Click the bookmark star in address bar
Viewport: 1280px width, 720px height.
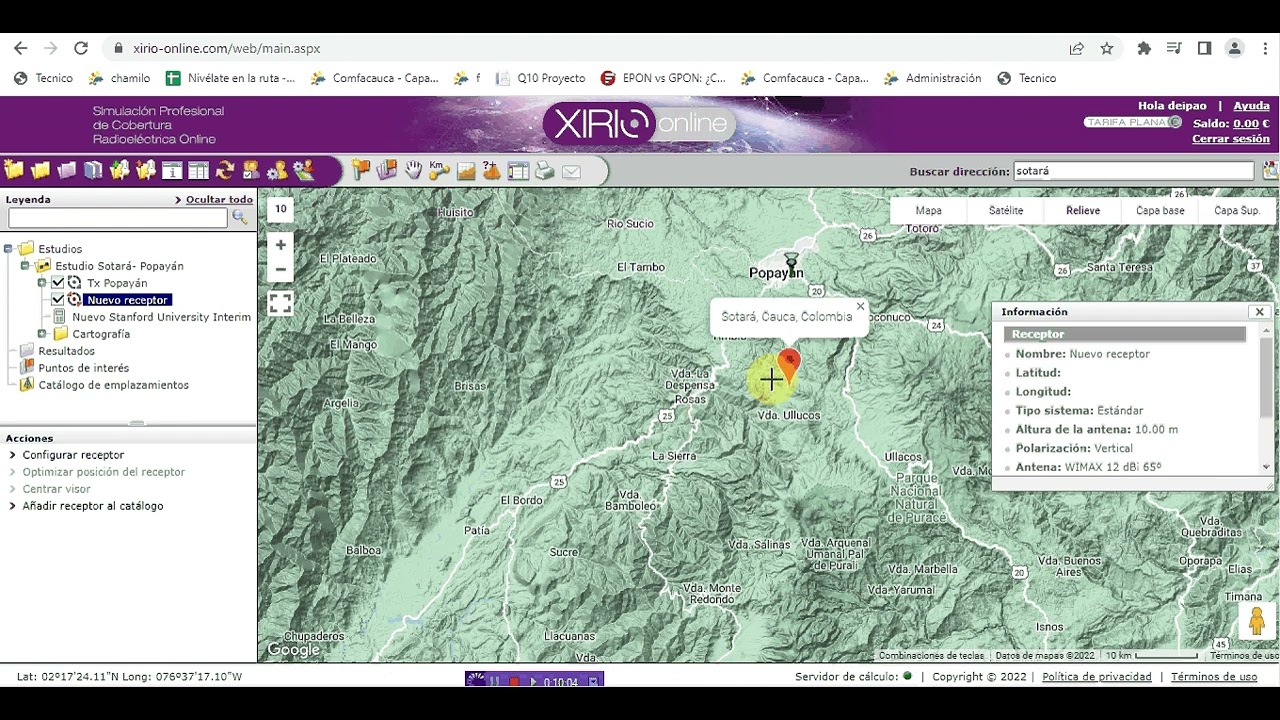click(x=1107, y=48)
